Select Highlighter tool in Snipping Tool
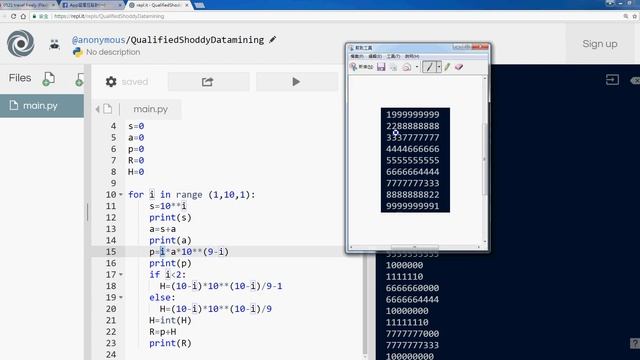This screenshot has height=360, width=640. 447,67
